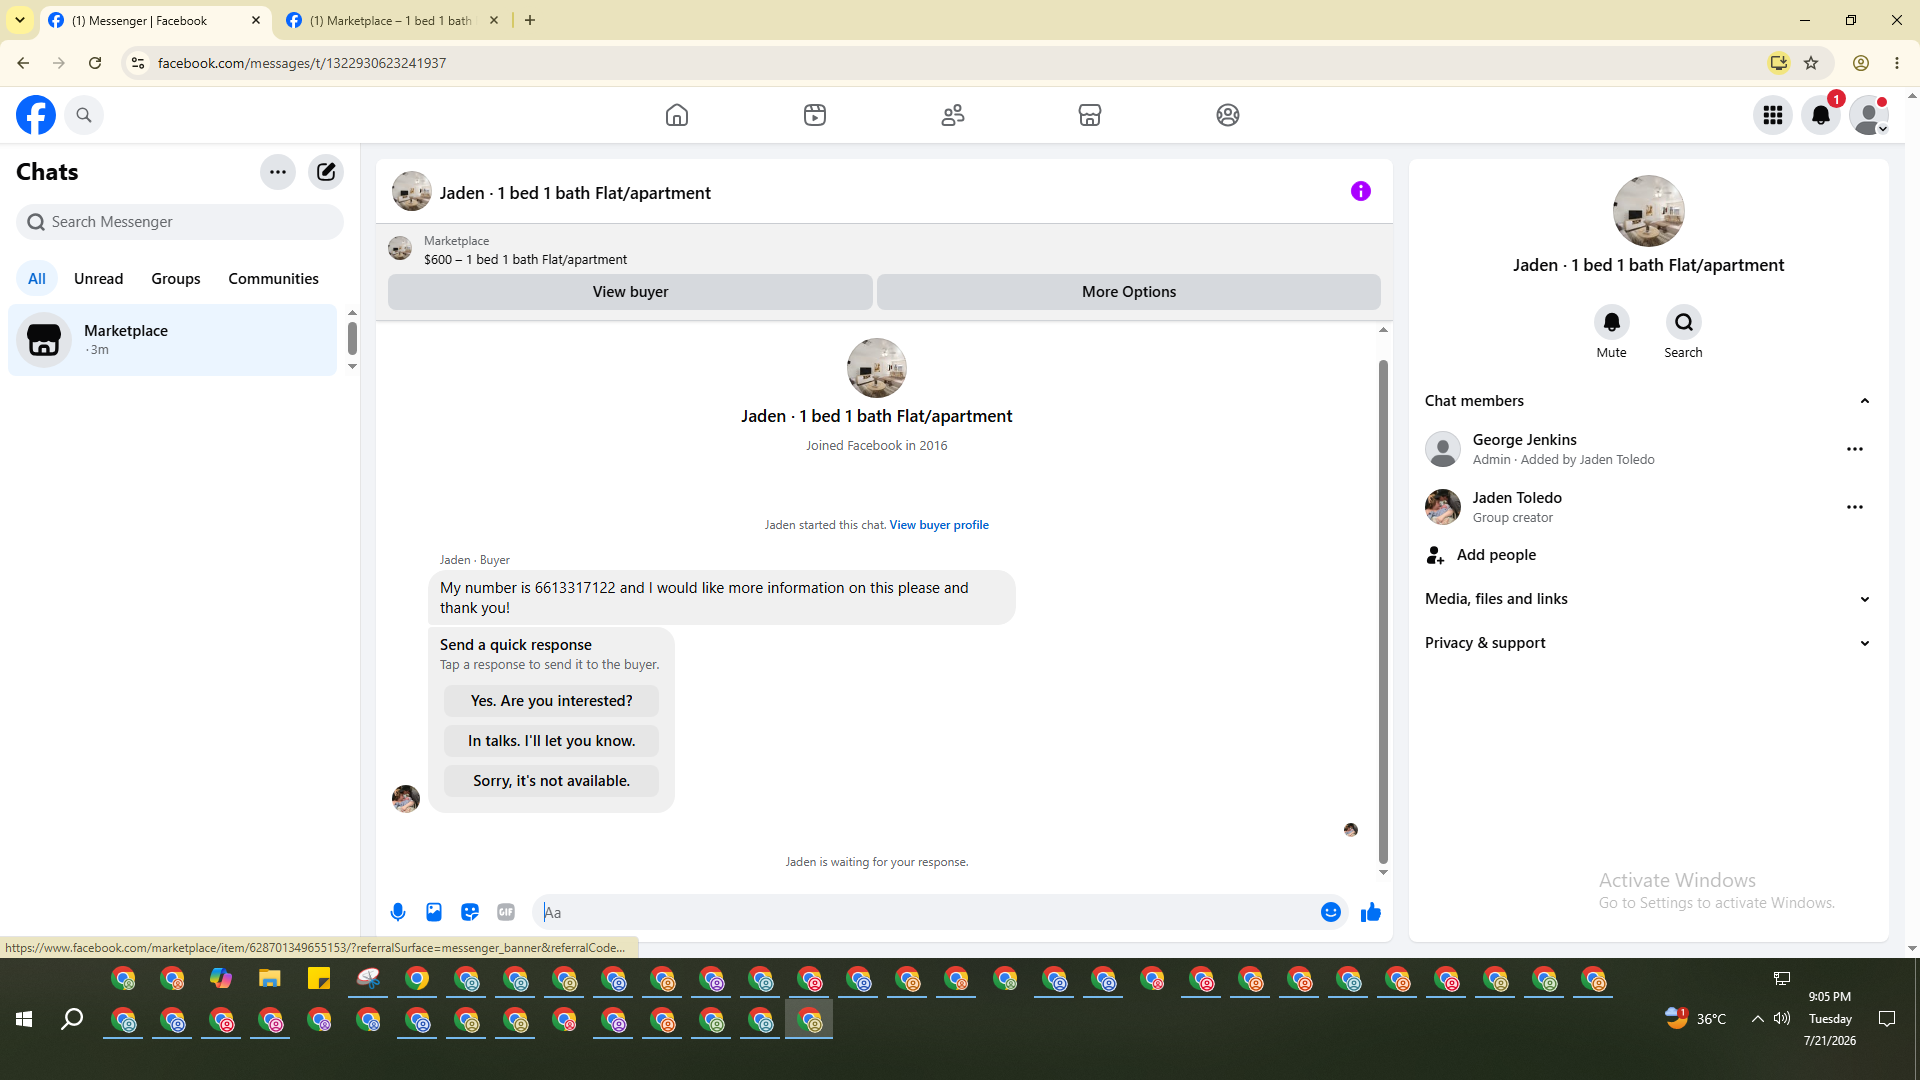Show hidden system tray icons
This screenshot has height=1080, width=1920.
click(x=1757, y=1019)
